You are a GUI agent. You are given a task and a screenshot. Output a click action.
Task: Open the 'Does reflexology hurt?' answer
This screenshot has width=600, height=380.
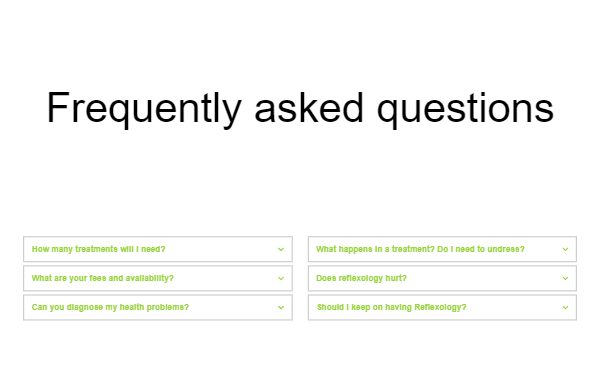tap(442, 278)
